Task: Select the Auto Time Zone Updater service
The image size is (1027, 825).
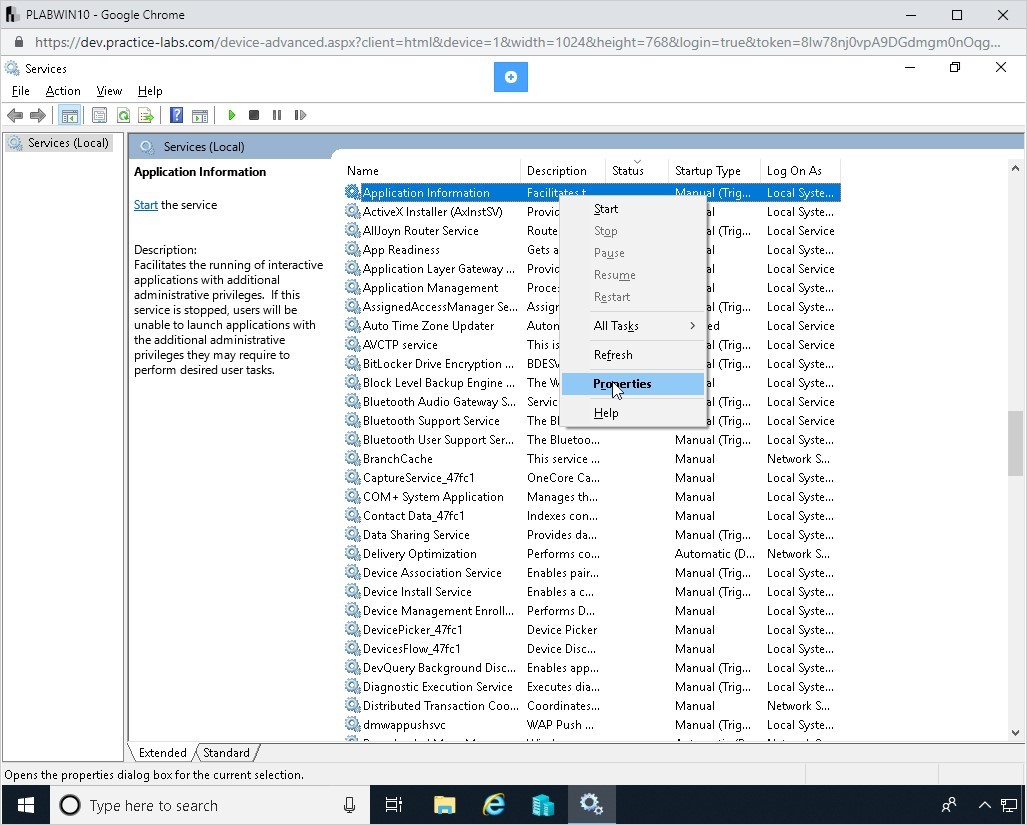Action: tap(591, 325)
